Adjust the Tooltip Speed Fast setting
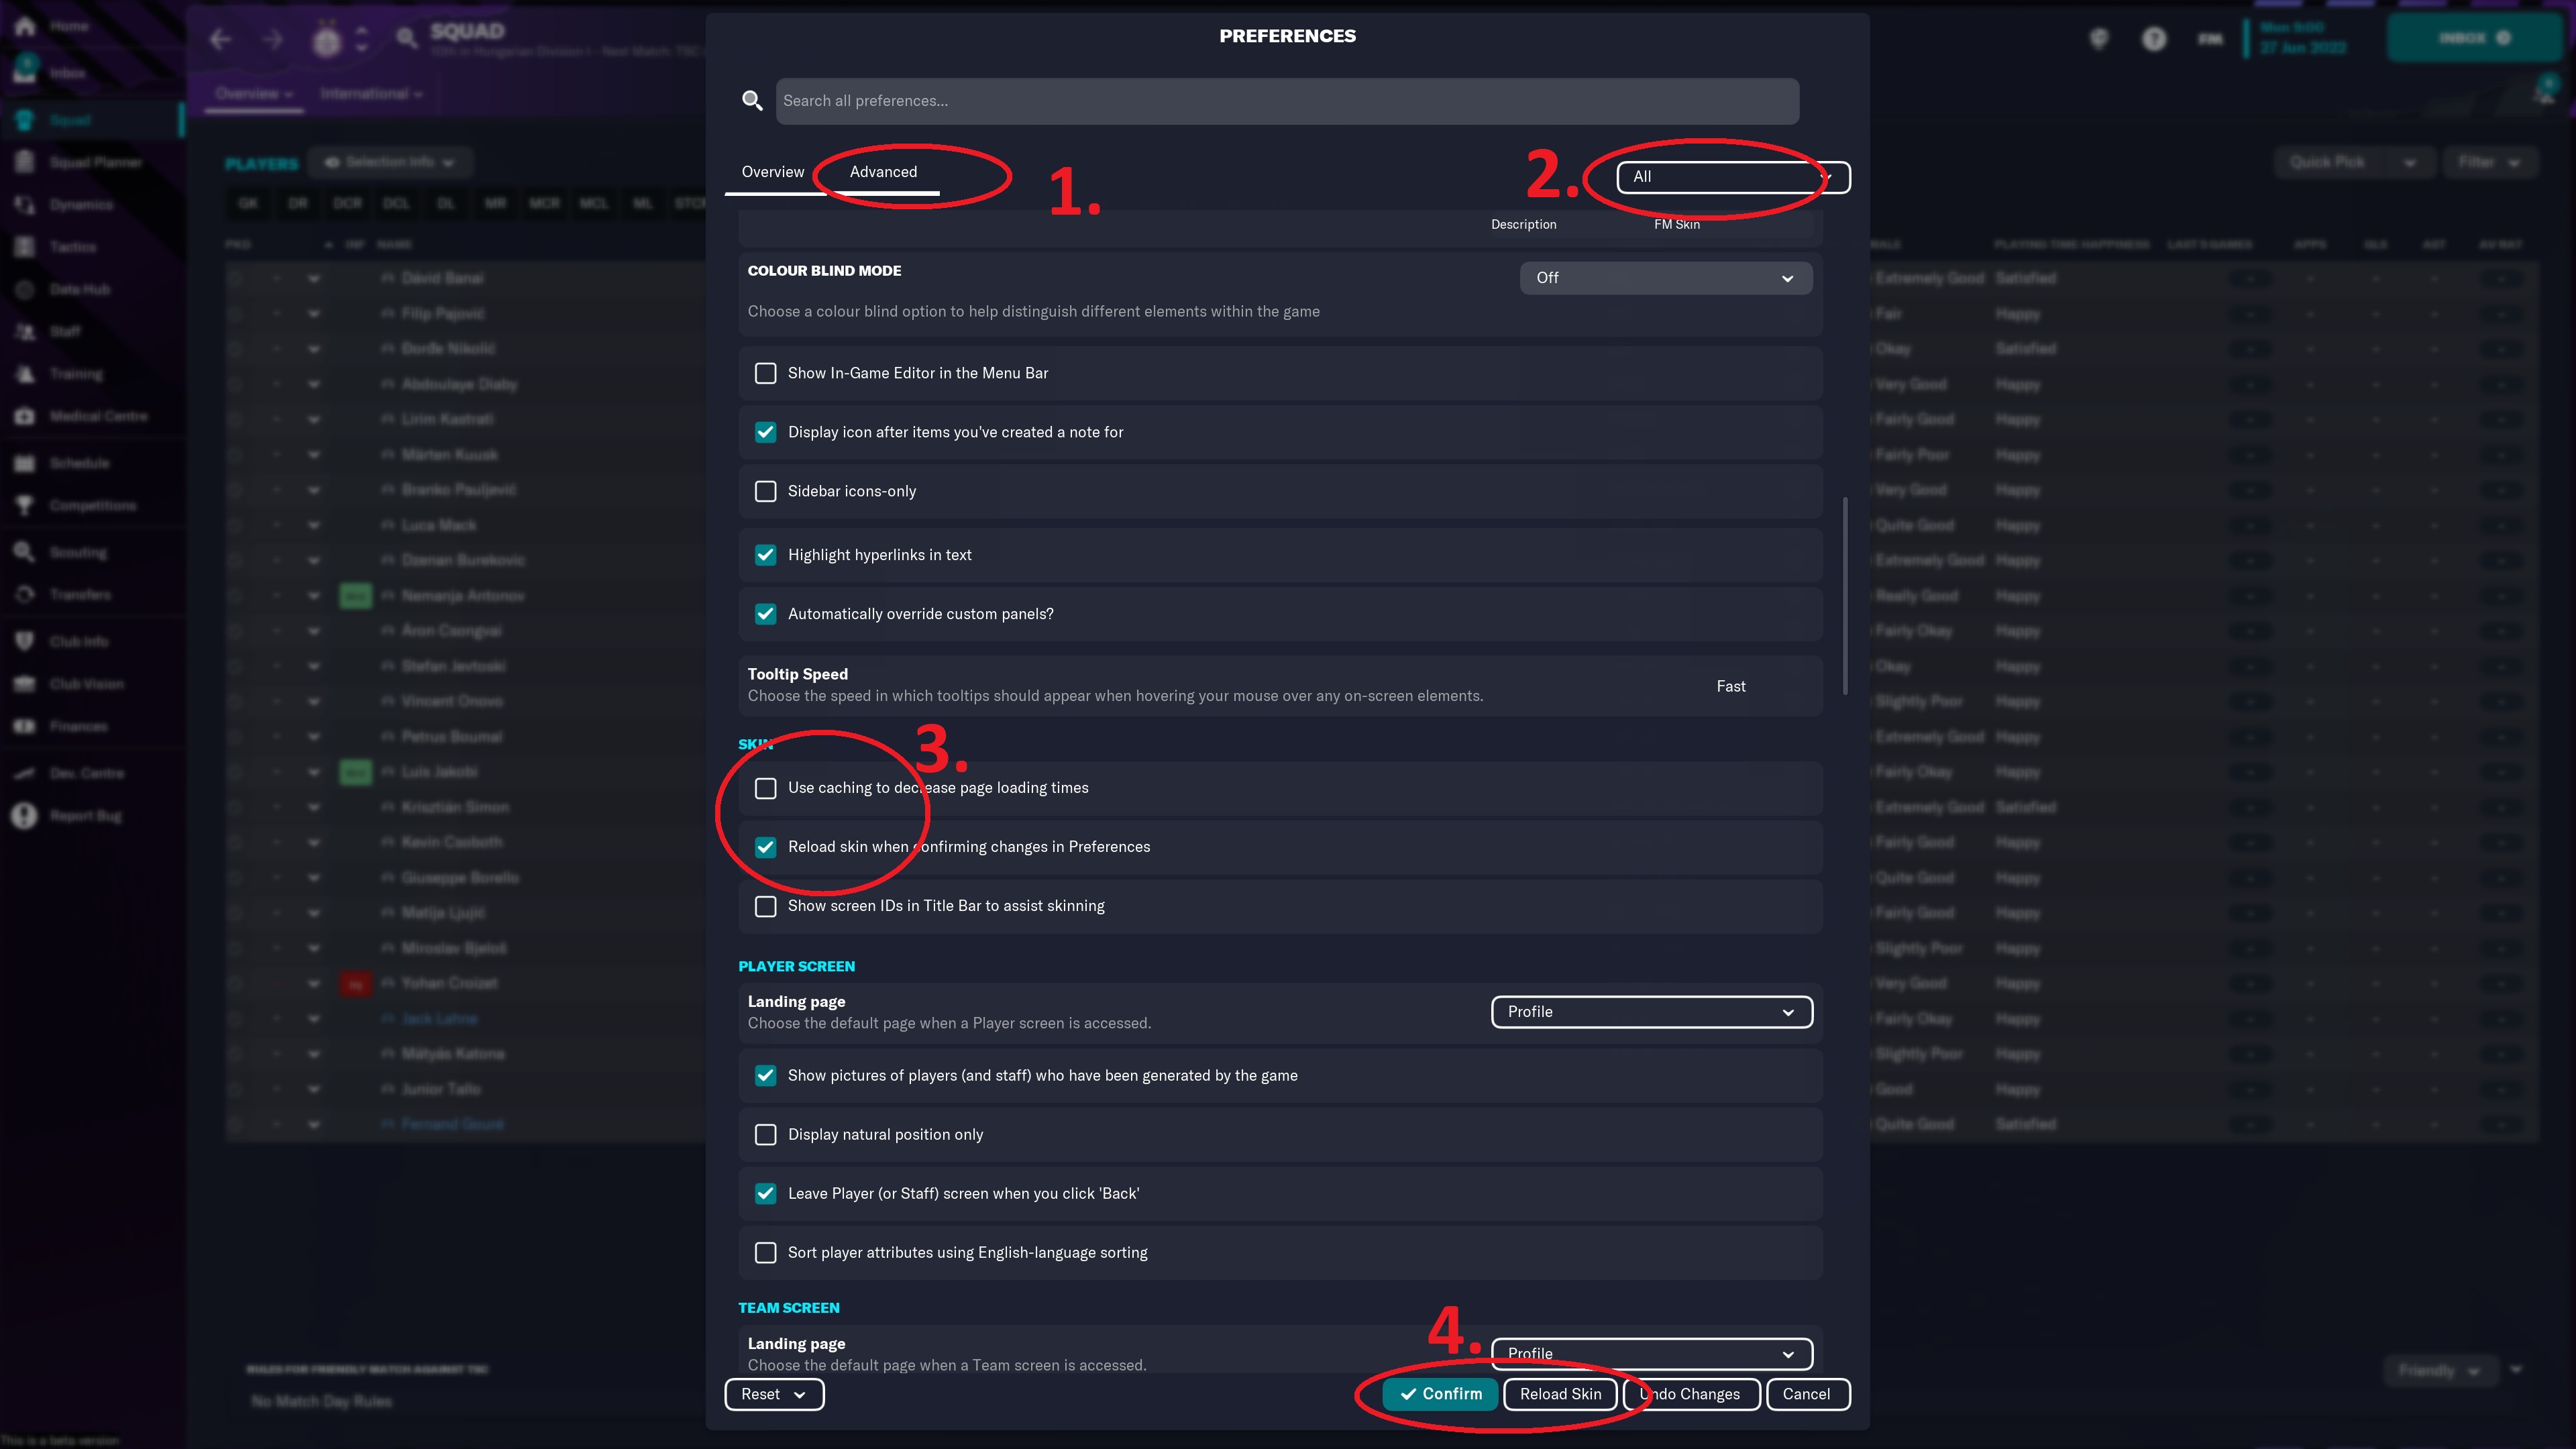 click(x=1730, y=686)
